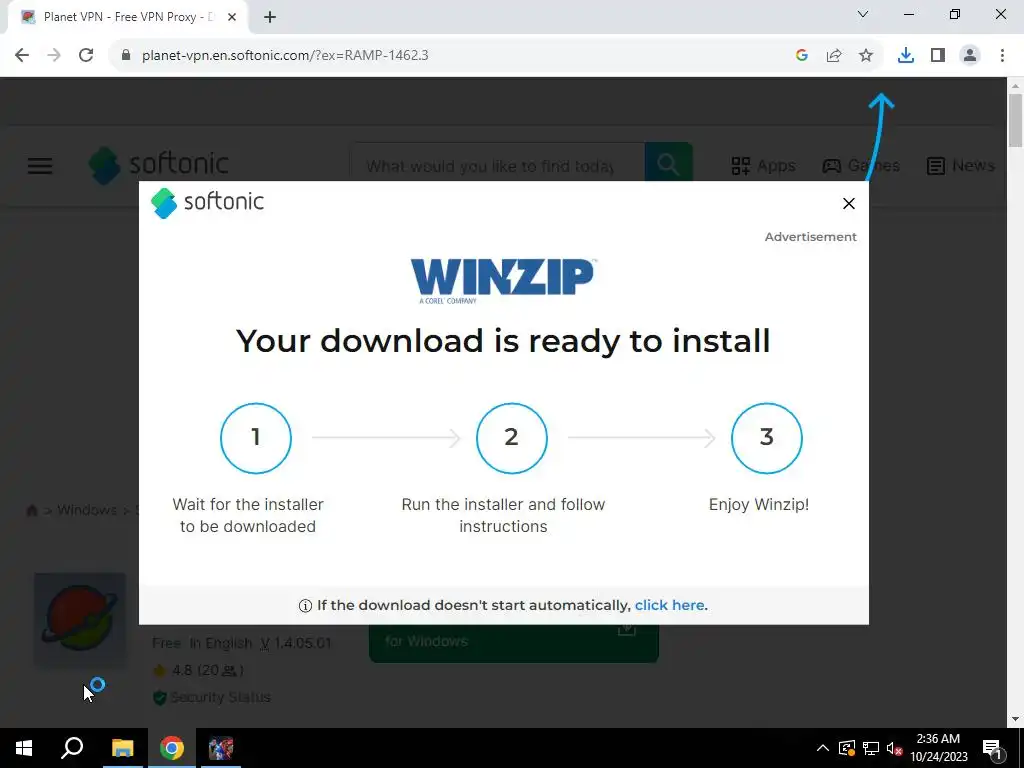The height and width of the screenshot is (768, 1024).
Task: Click the Softonic logo in page header
Action: pyautogui.click(x=159, y=165)
